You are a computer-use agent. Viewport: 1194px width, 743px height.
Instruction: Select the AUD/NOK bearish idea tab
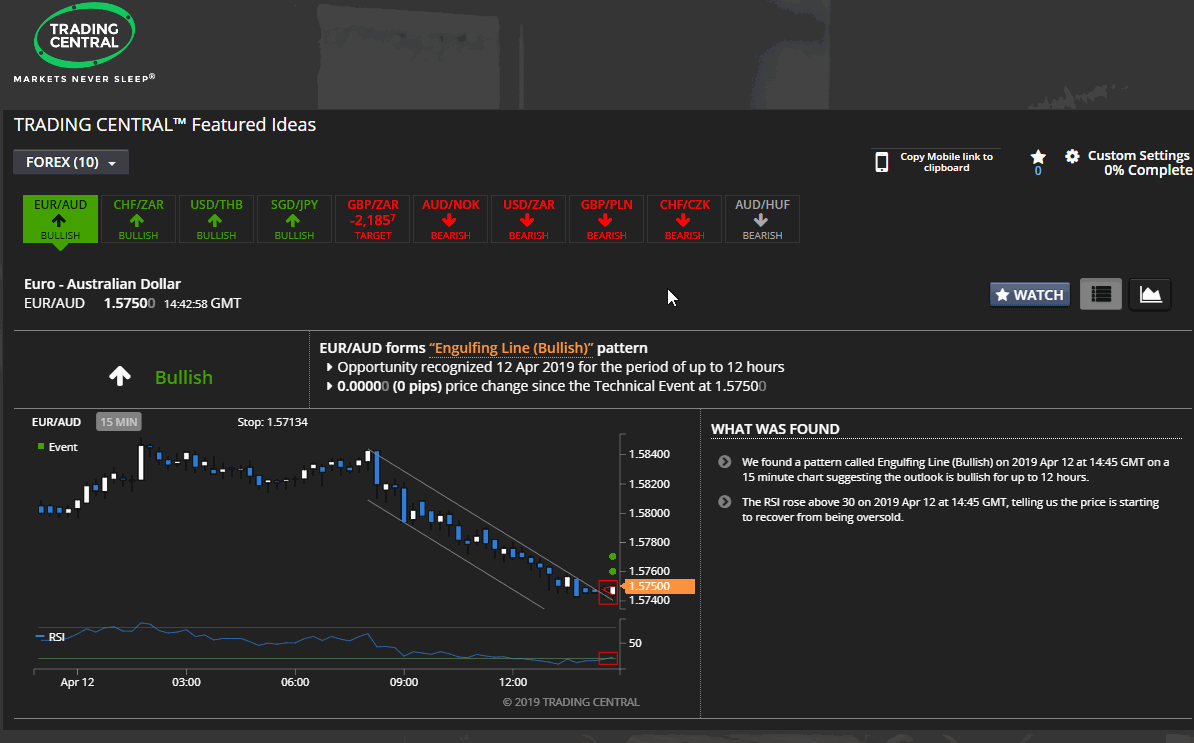451,219
